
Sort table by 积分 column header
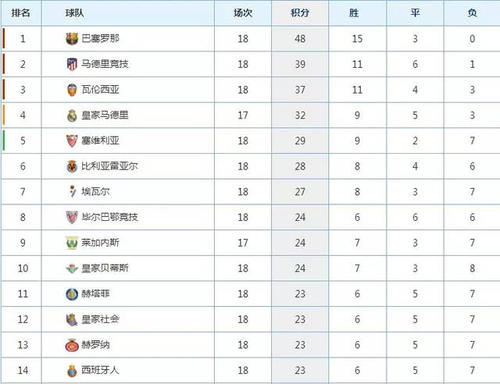tap(300, 13)
